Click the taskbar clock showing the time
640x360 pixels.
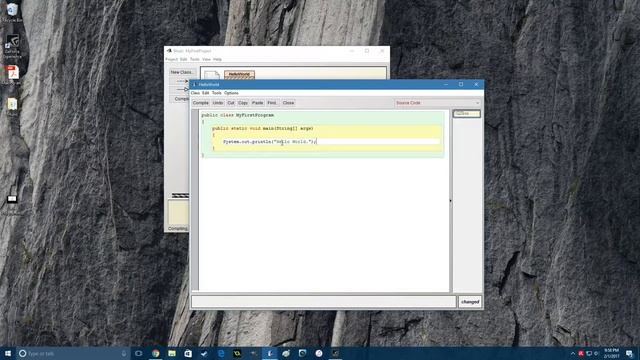tap(611, 353)
